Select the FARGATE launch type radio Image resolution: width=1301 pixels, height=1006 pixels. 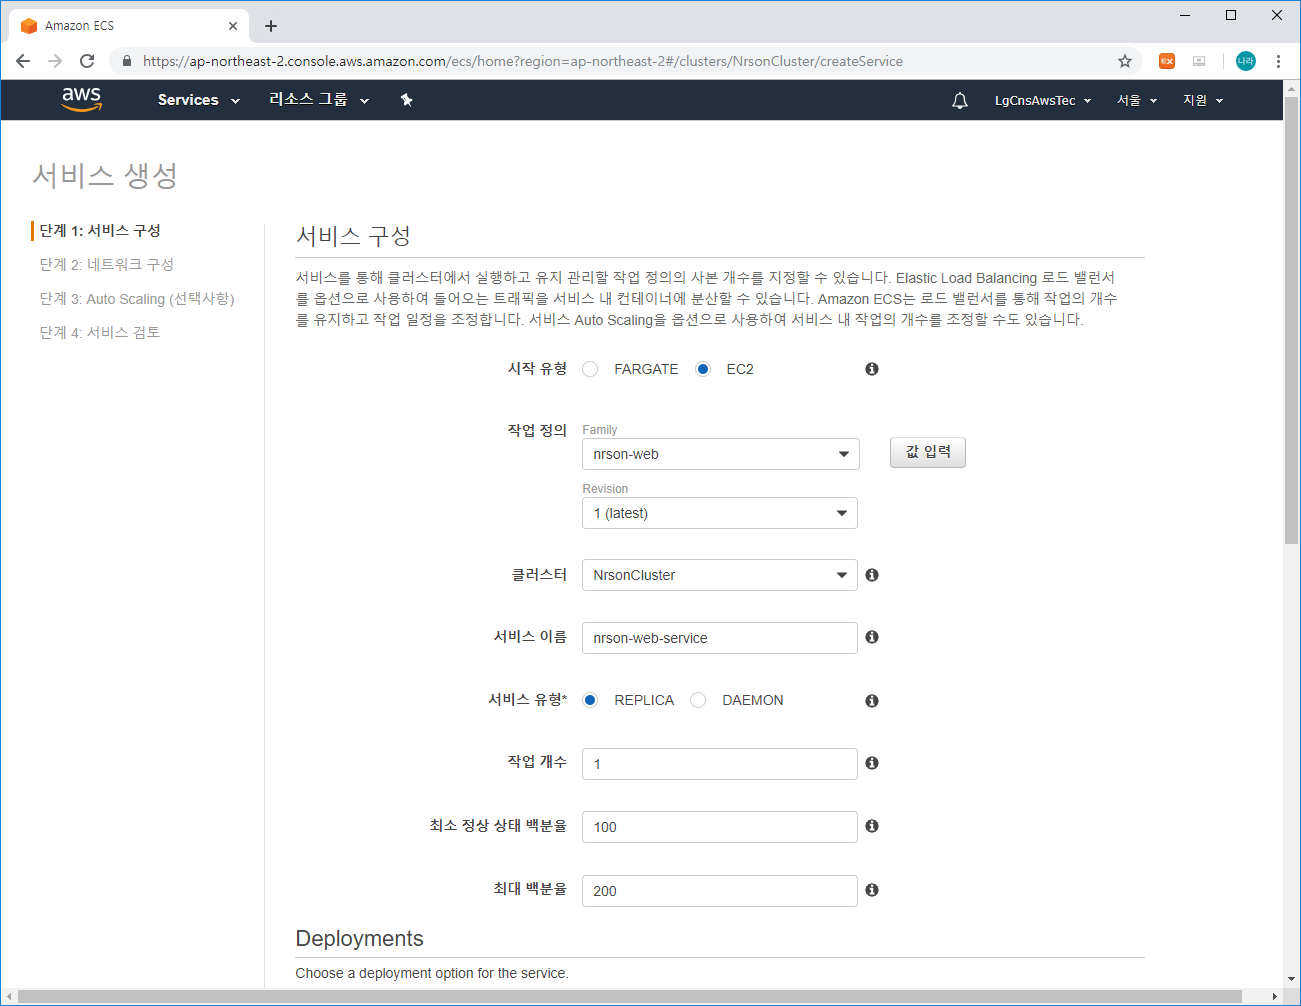[x=590, y=369]
